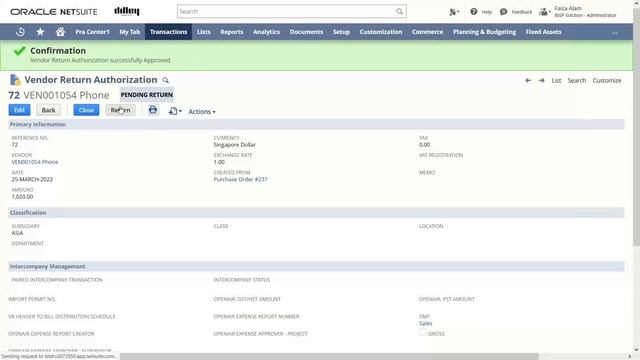Open the Search link at top right
The image size is (640, 360).
click(576, 80)
